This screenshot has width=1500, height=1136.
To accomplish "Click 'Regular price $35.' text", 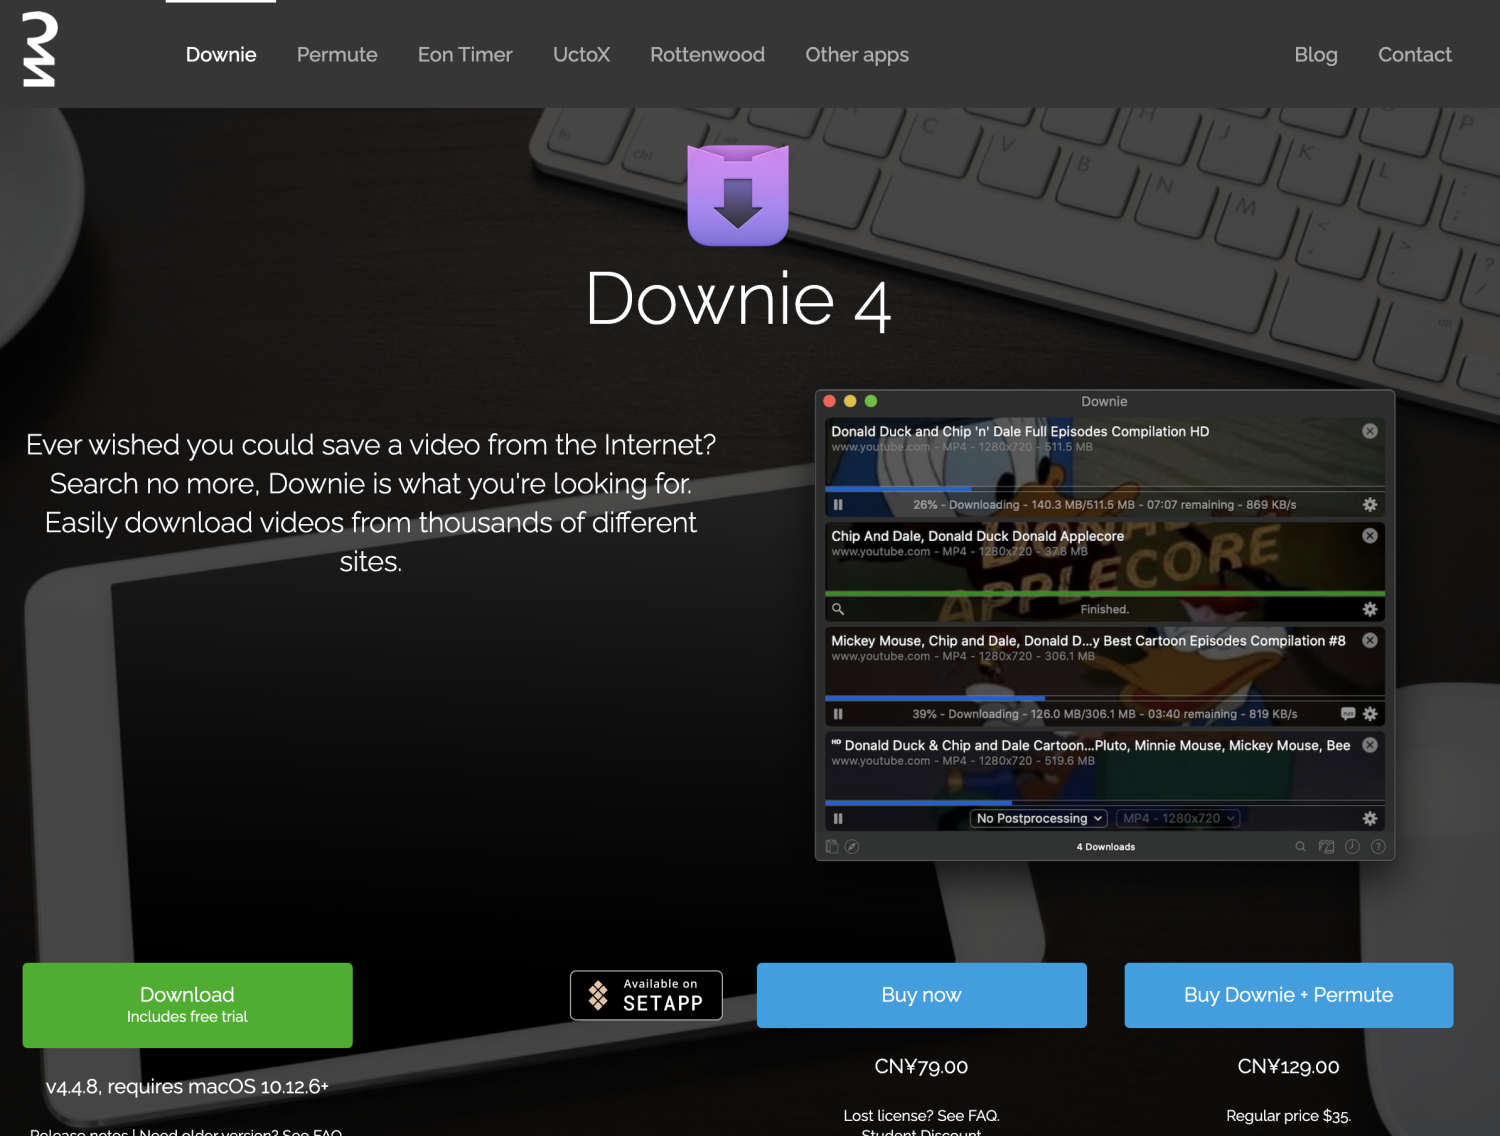I will click(x=1288, y=1115).
